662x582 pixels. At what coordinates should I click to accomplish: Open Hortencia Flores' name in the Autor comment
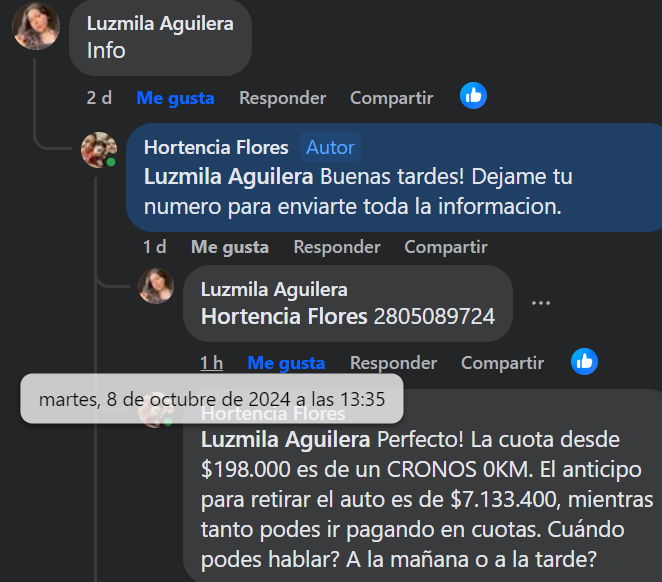216,147
